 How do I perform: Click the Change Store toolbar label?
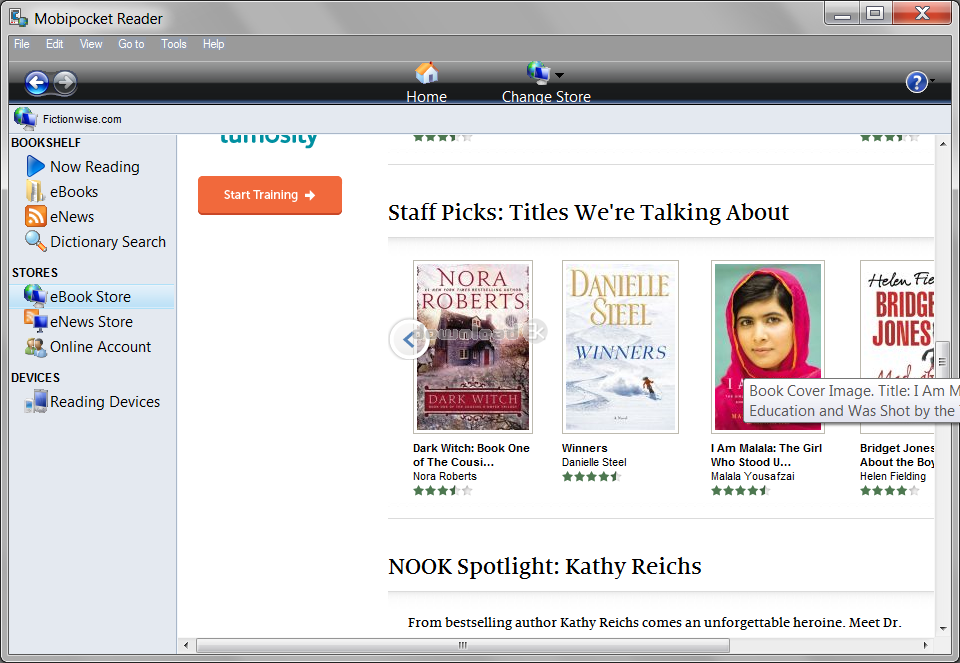[x=546, y=97]
